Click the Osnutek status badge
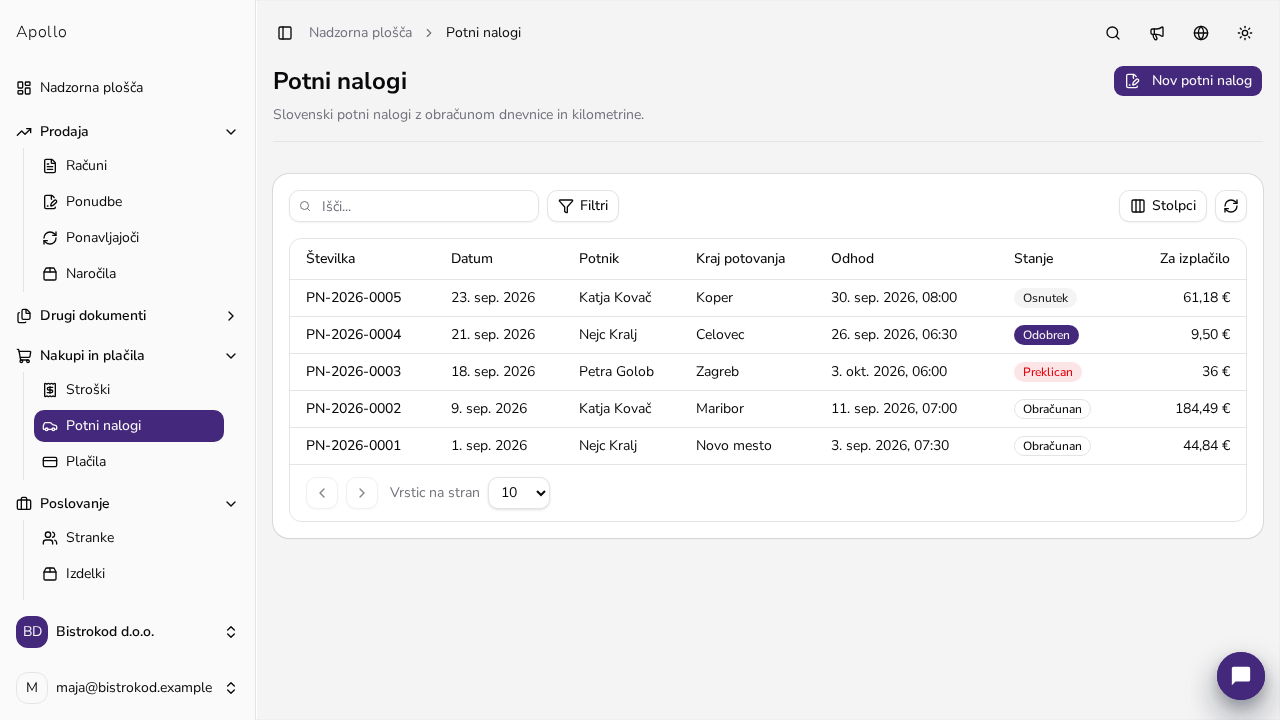The height and width of the screenshot is (720, 1280). [1045, 298]
